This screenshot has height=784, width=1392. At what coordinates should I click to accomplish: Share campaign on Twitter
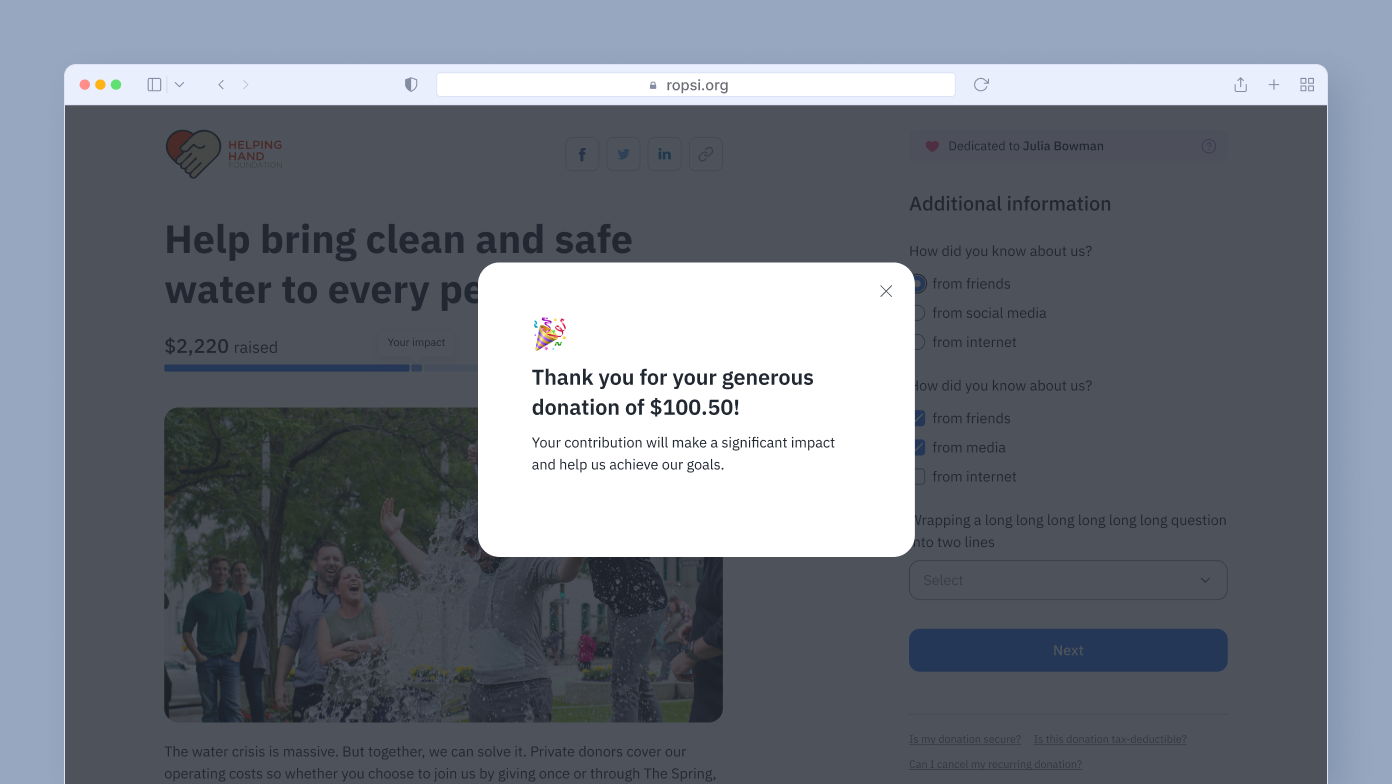pyautogui.click(x=623, y=154)
